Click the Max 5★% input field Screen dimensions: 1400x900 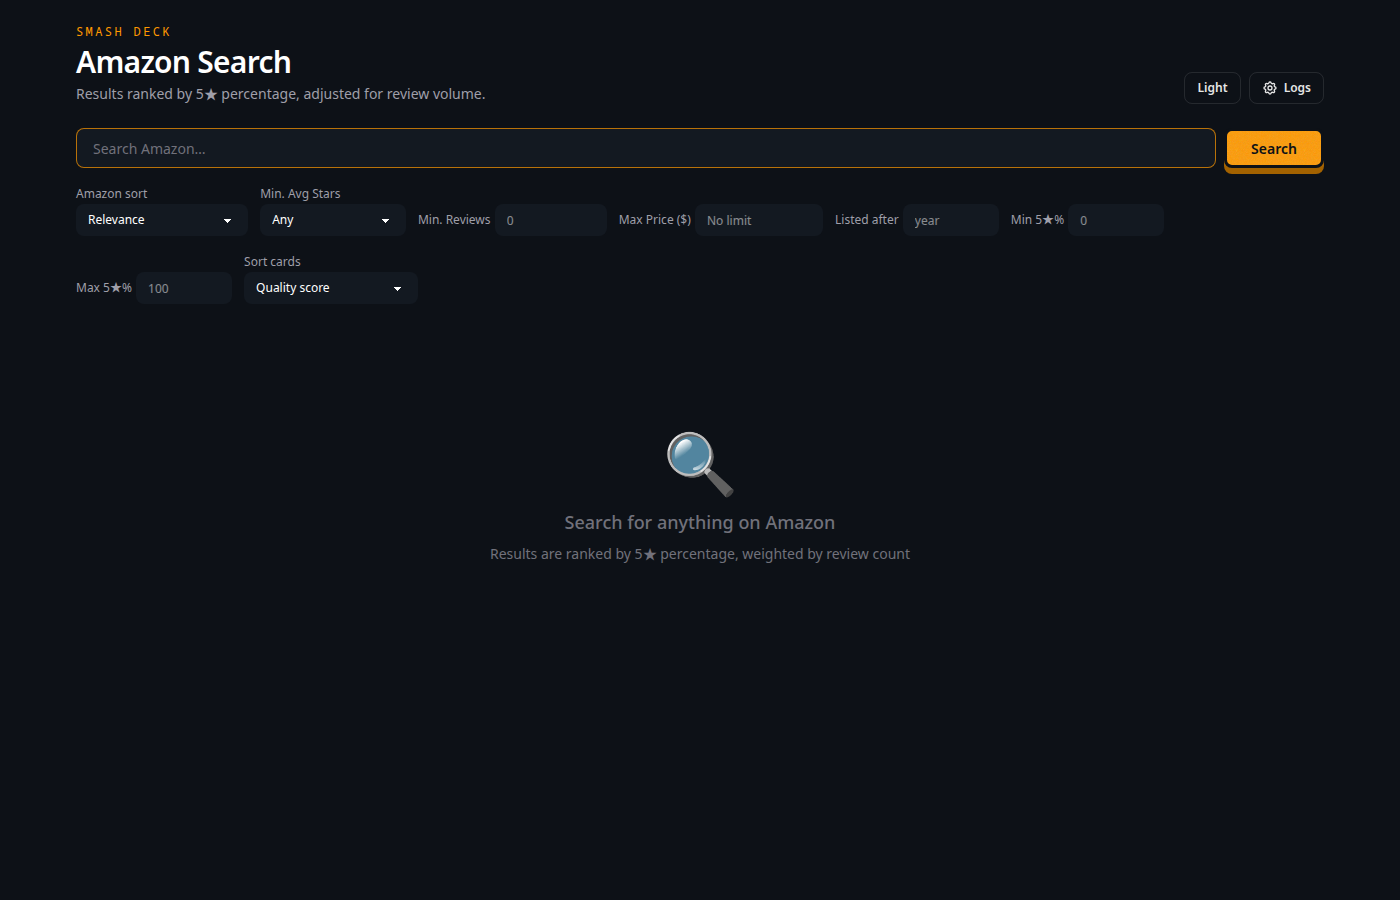tap(184, 288)
